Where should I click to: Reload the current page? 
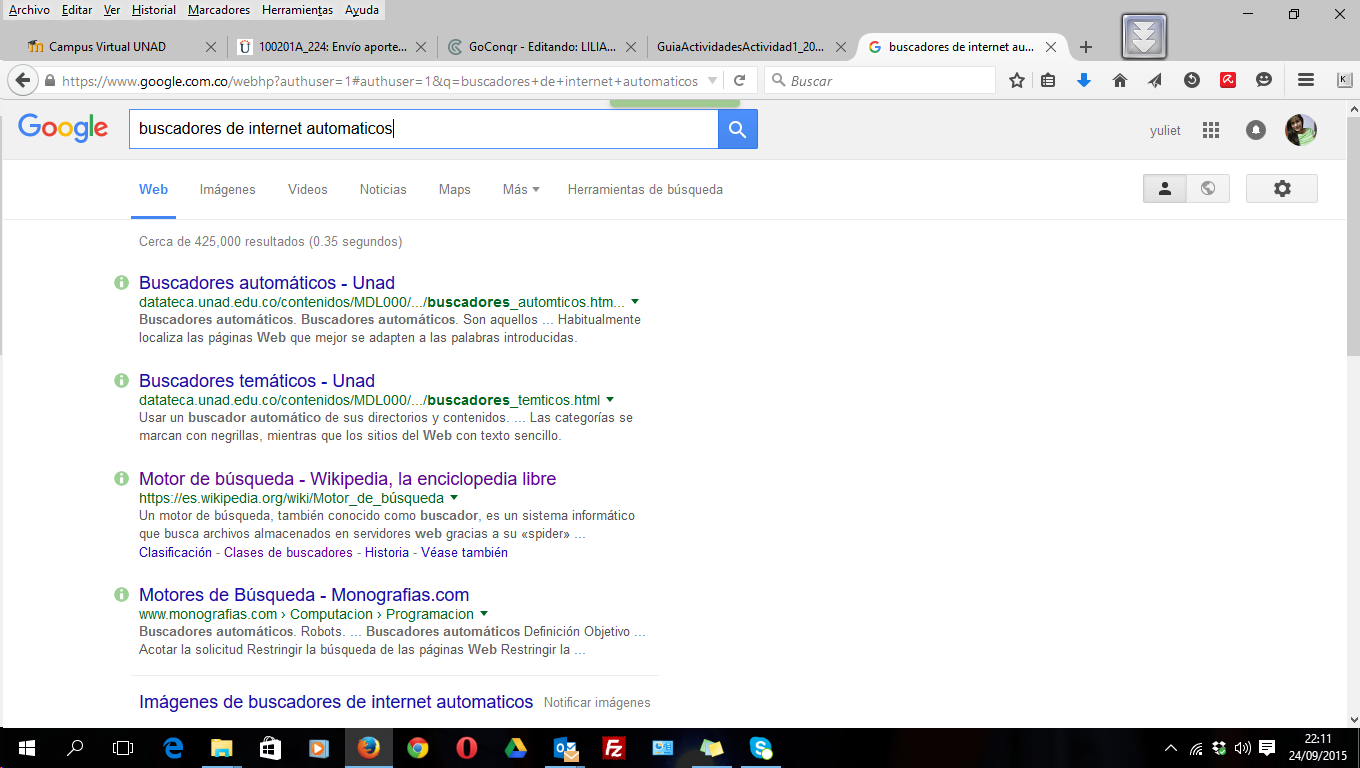[740, 81]
